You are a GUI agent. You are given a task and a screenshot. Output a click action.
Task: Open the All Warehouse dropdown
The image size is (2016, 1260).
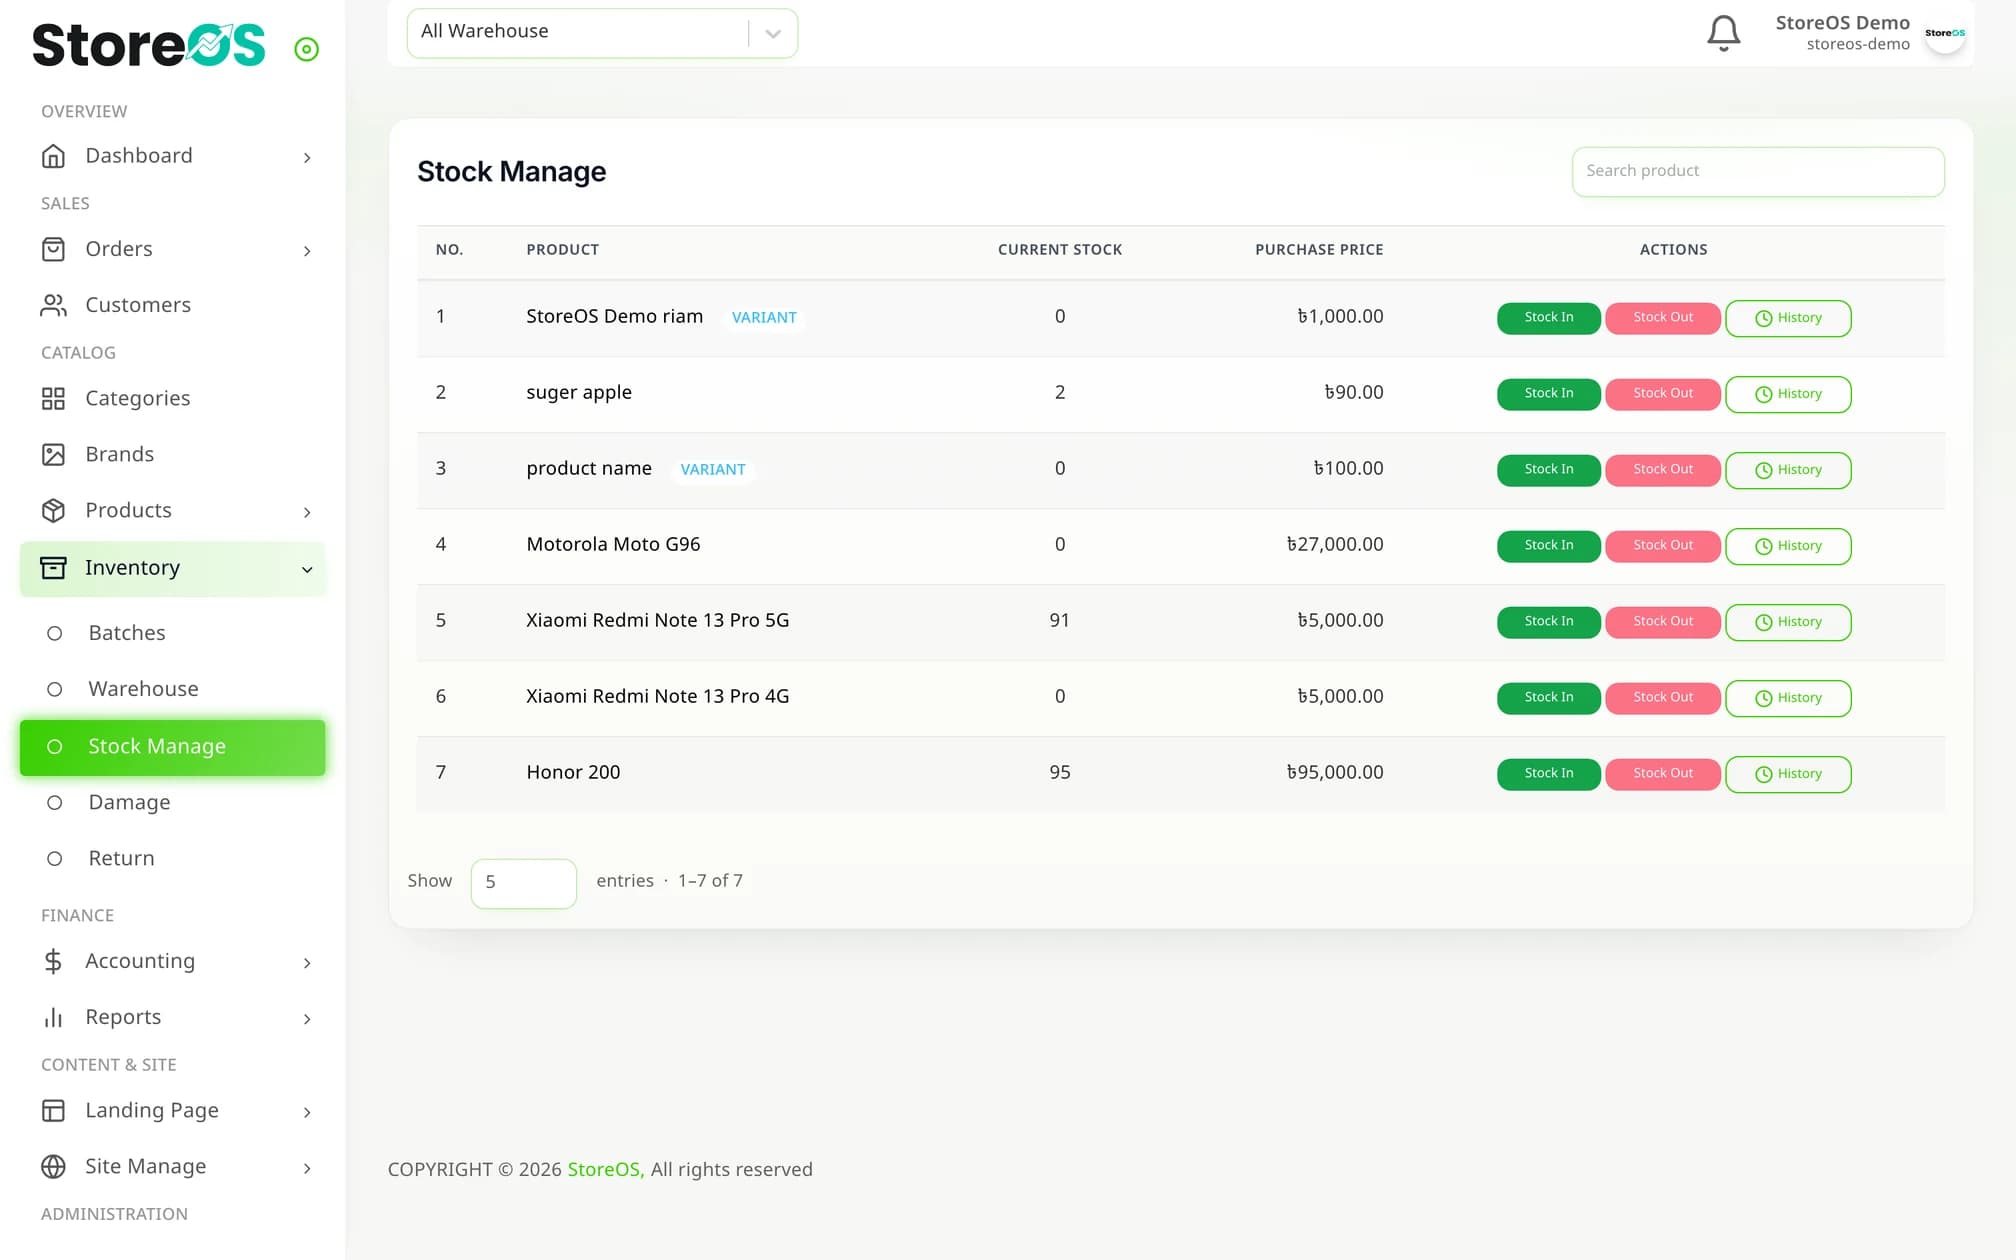point(602,33)
